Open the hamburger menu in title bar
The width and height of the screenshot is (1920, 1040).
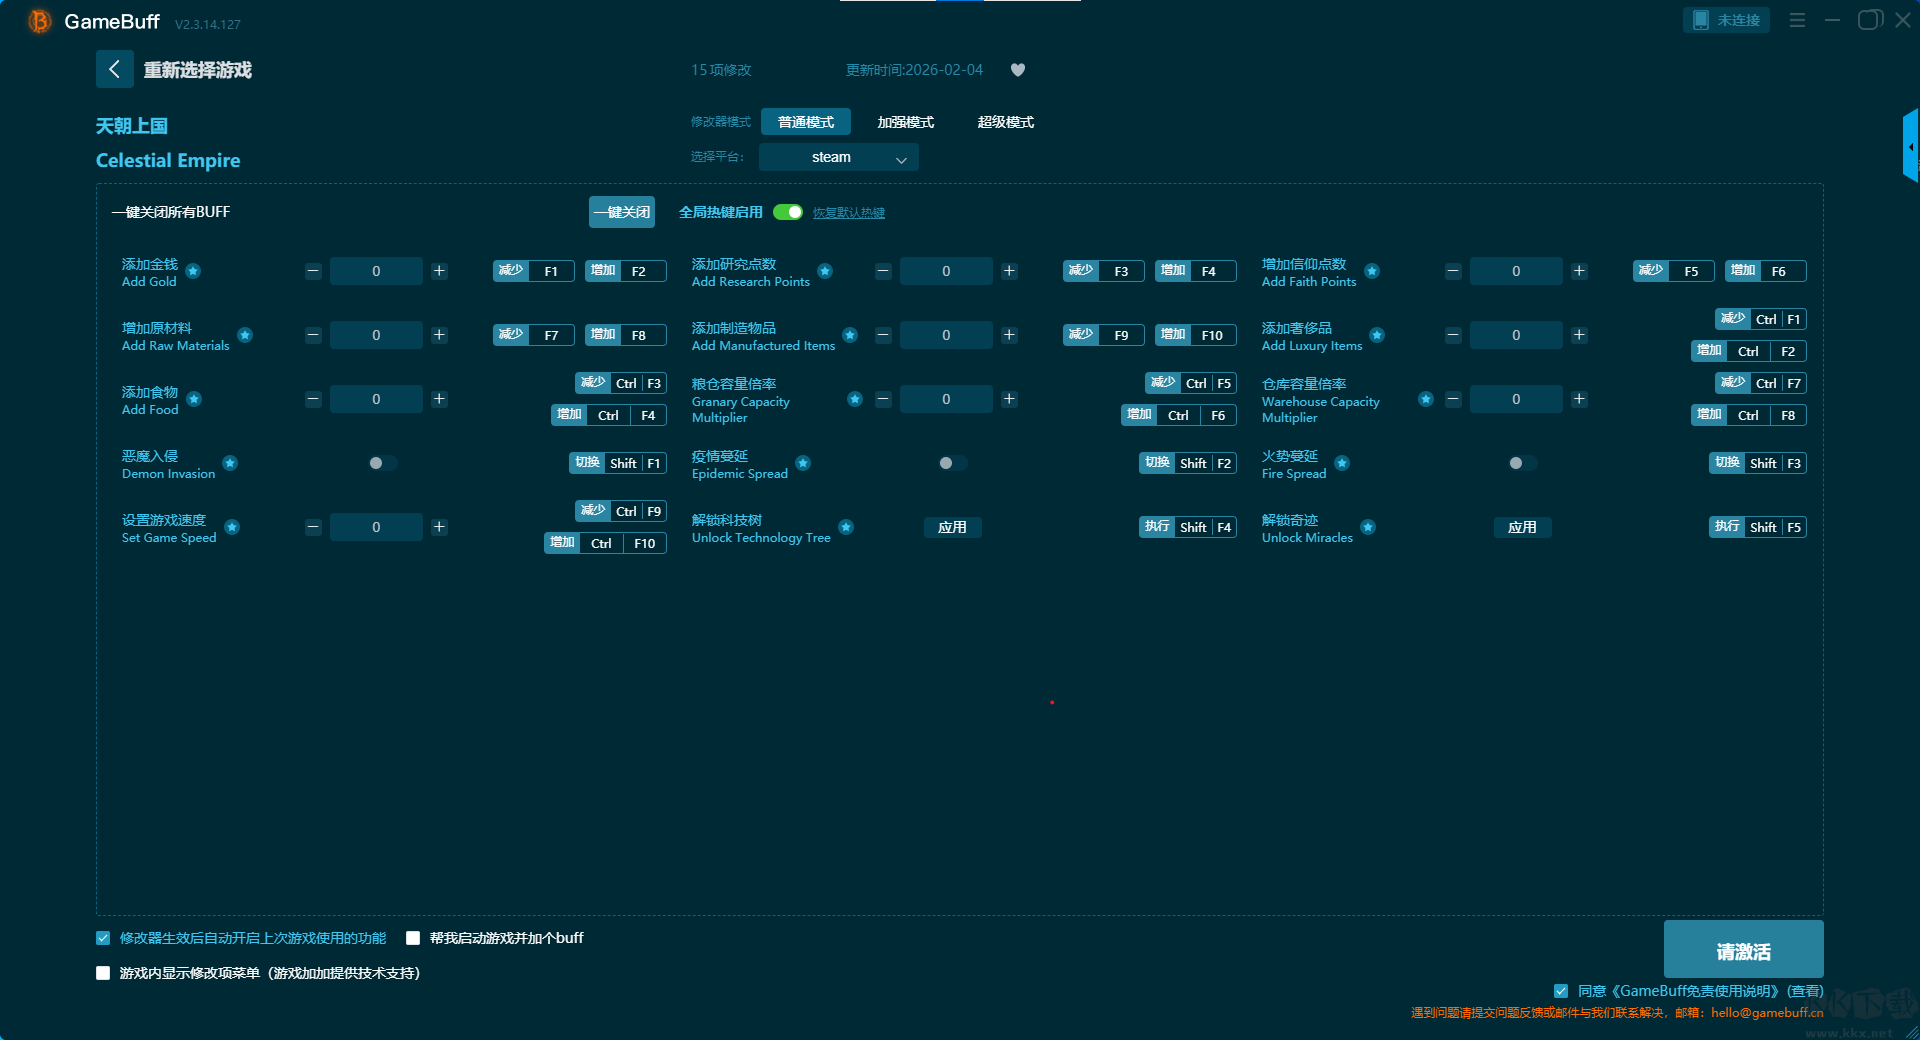click(1797, 20)
